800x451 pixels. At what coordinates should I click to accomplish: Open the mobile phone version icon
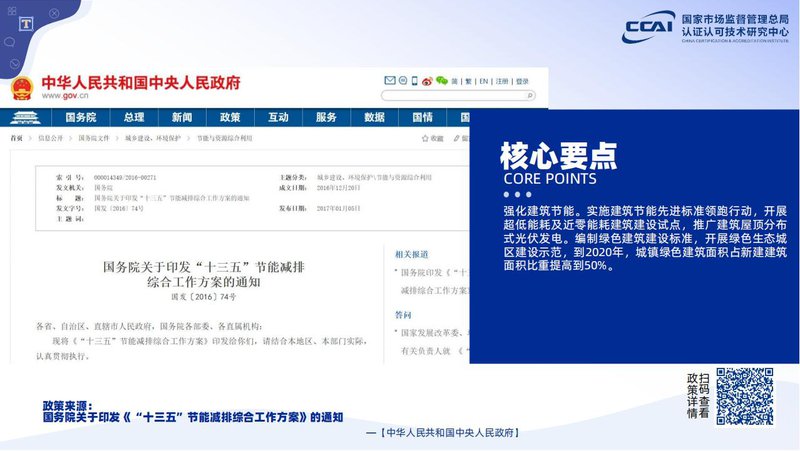coord(415,81)
